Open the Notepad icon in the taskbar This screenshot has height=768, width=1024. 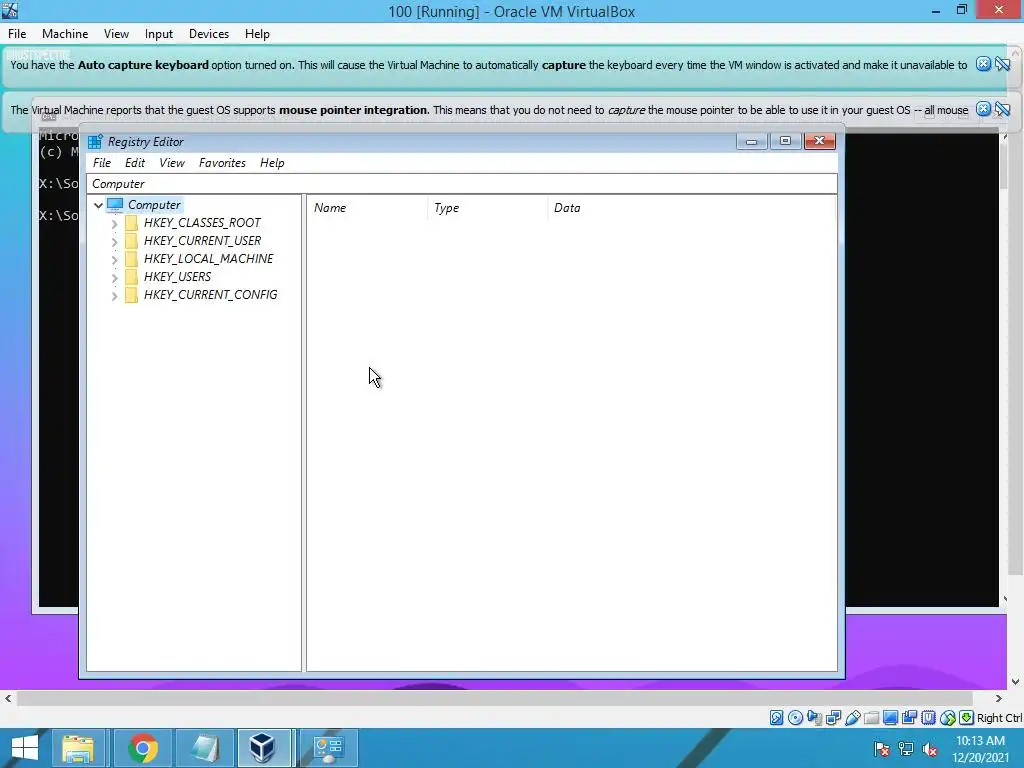coord(205,748)
